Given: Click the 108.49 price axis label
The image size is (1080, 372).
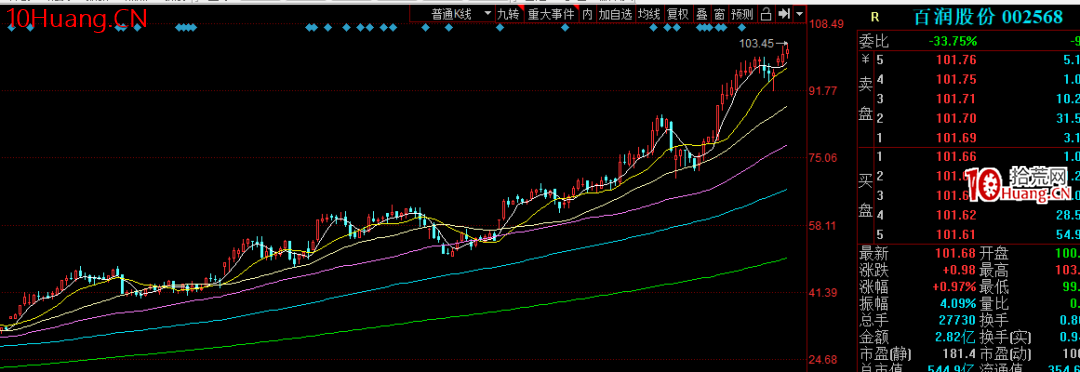Looking at the screenshot, I should tap(827, 24).
